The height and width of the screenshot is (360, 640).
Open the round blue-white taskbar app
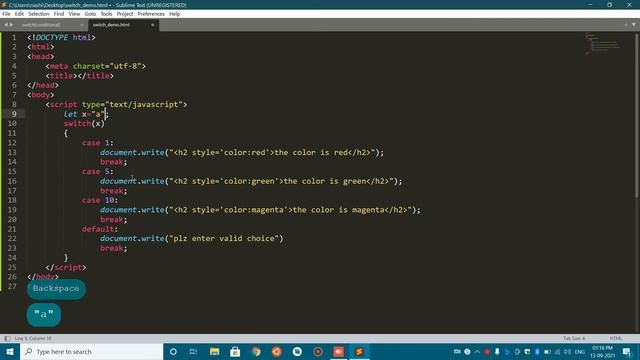click(x=297, y=351)
